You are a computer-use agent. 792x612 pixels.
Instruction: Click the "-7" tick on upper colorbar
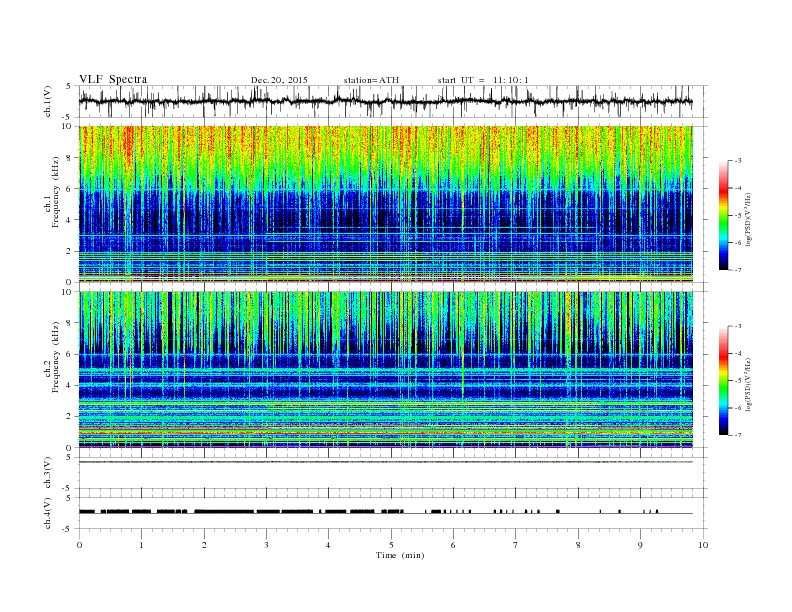tap(737, 270)
